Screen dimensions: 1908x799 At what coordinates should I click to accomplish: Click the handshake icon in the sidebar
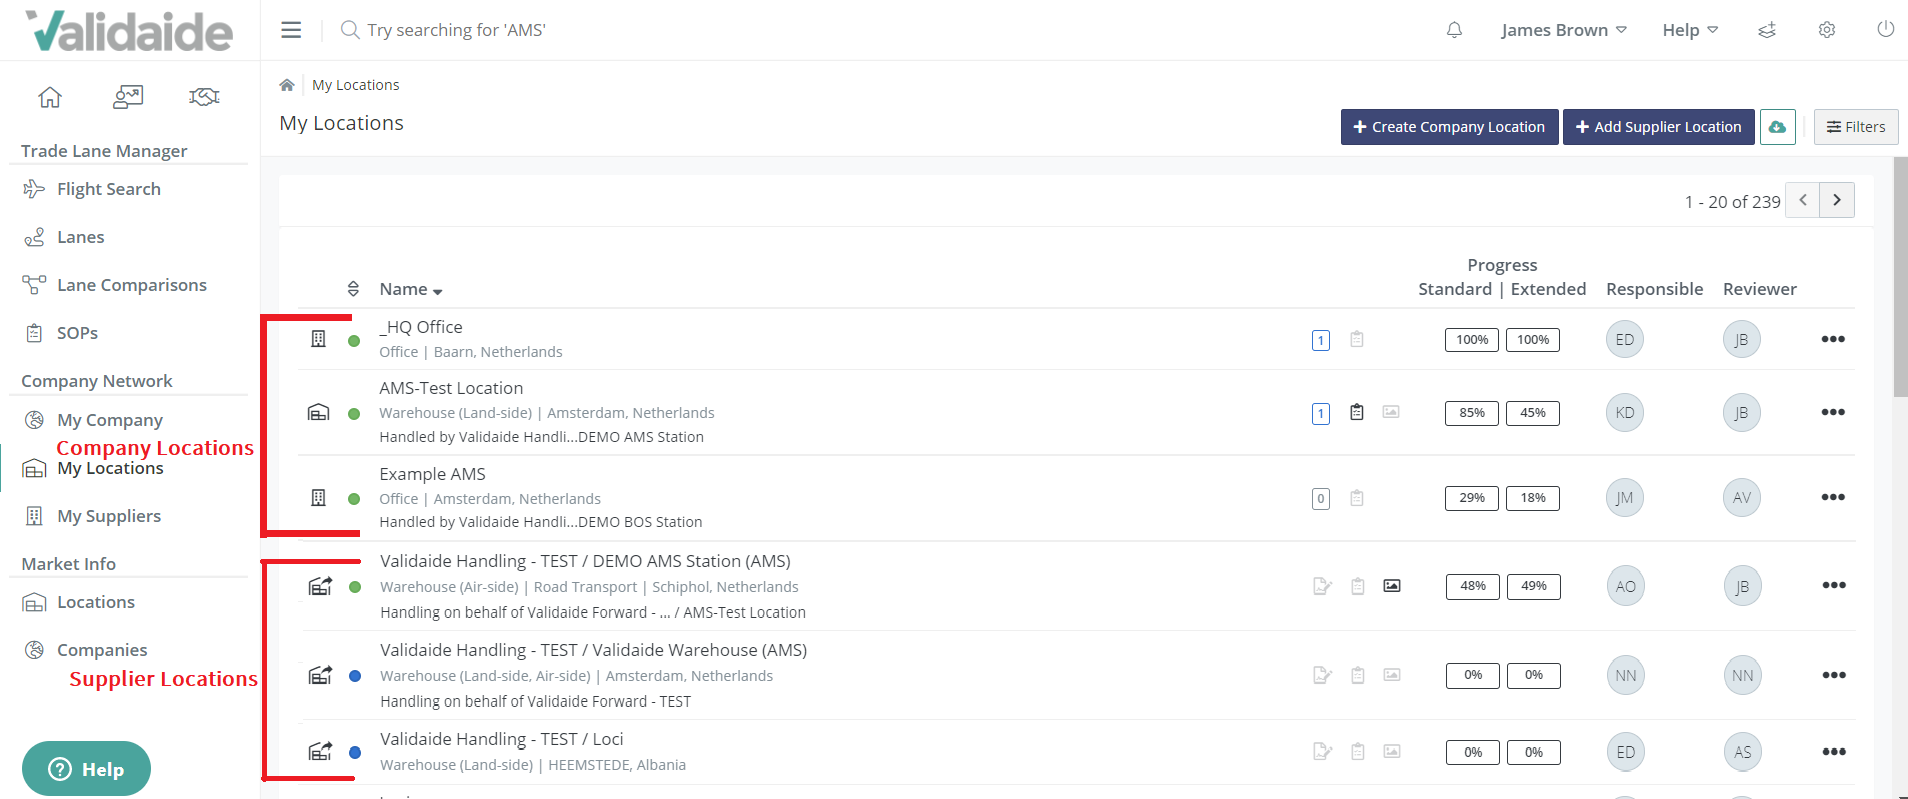[x=204, y=97]
